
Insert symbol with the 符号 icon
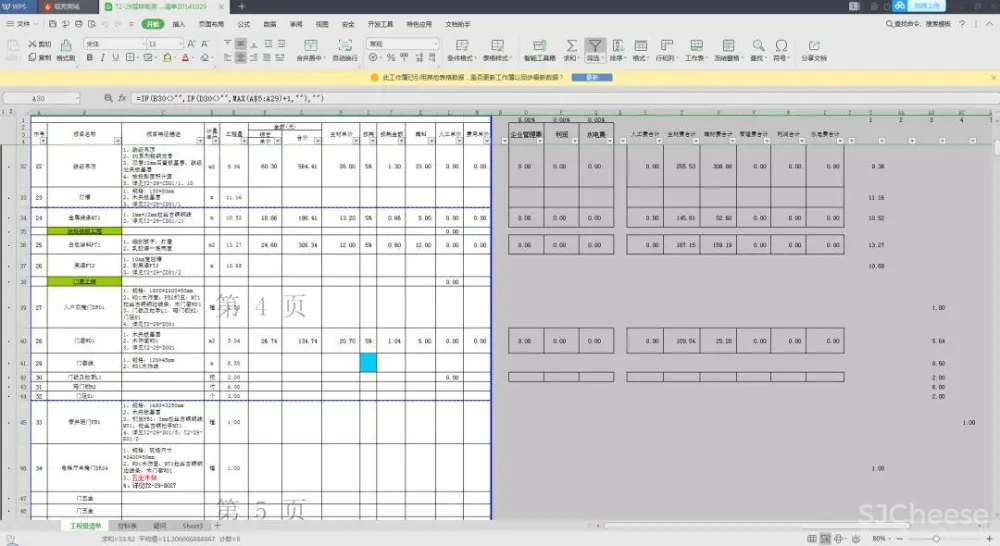pos(780,46)
